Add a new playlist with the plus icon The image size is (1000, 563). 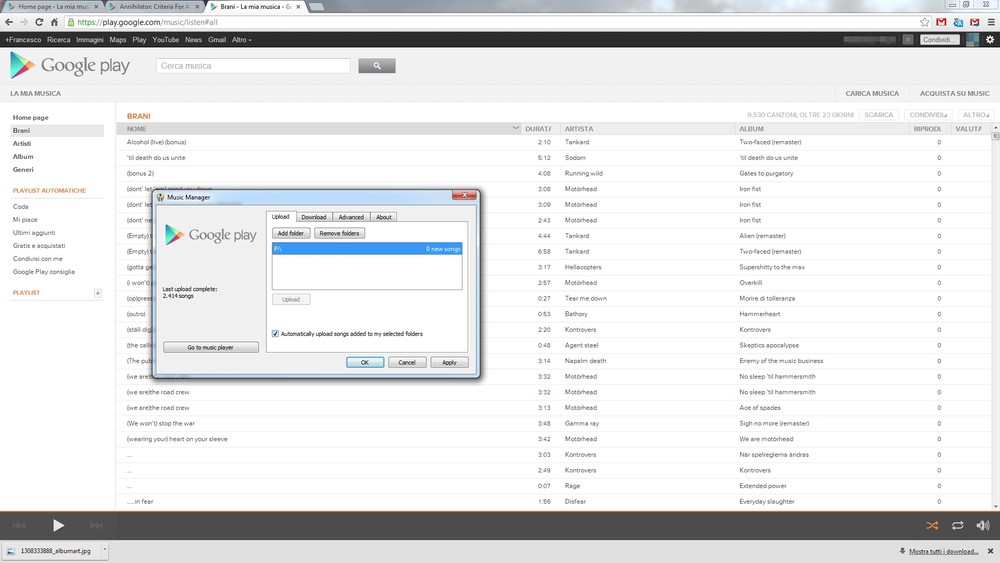pyautogui.click(x=97, y=293)
